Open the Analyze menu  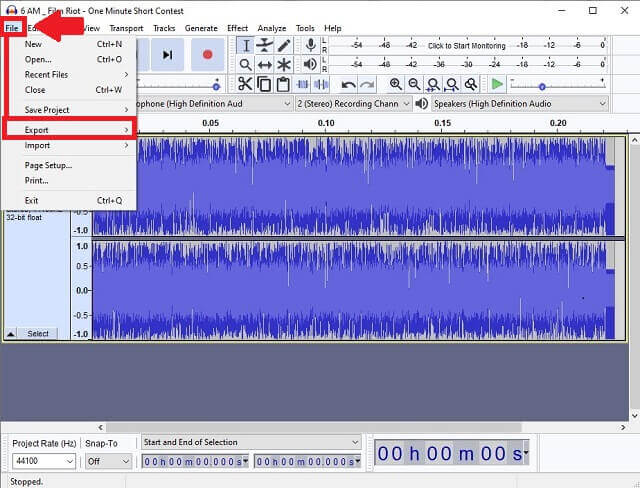pyautogui.click(x=272, y=28)
